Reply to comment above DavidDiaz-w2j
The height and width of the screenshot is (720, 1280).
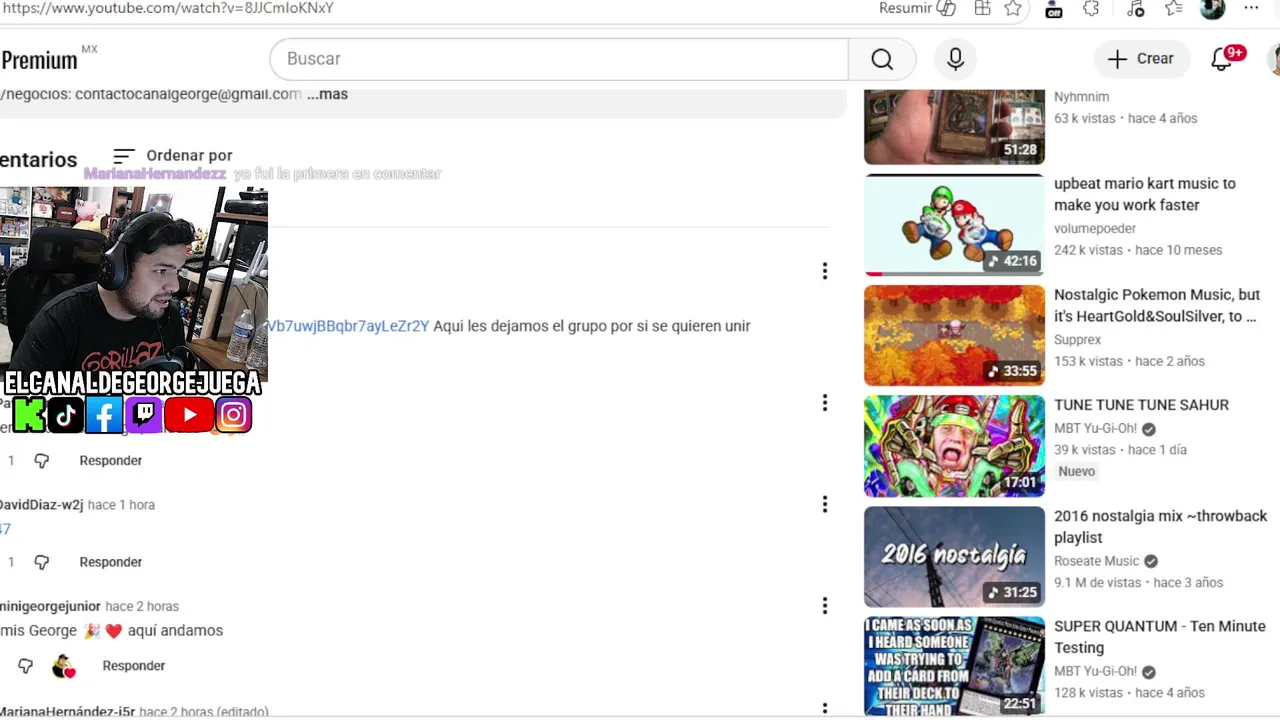[110, 460]
